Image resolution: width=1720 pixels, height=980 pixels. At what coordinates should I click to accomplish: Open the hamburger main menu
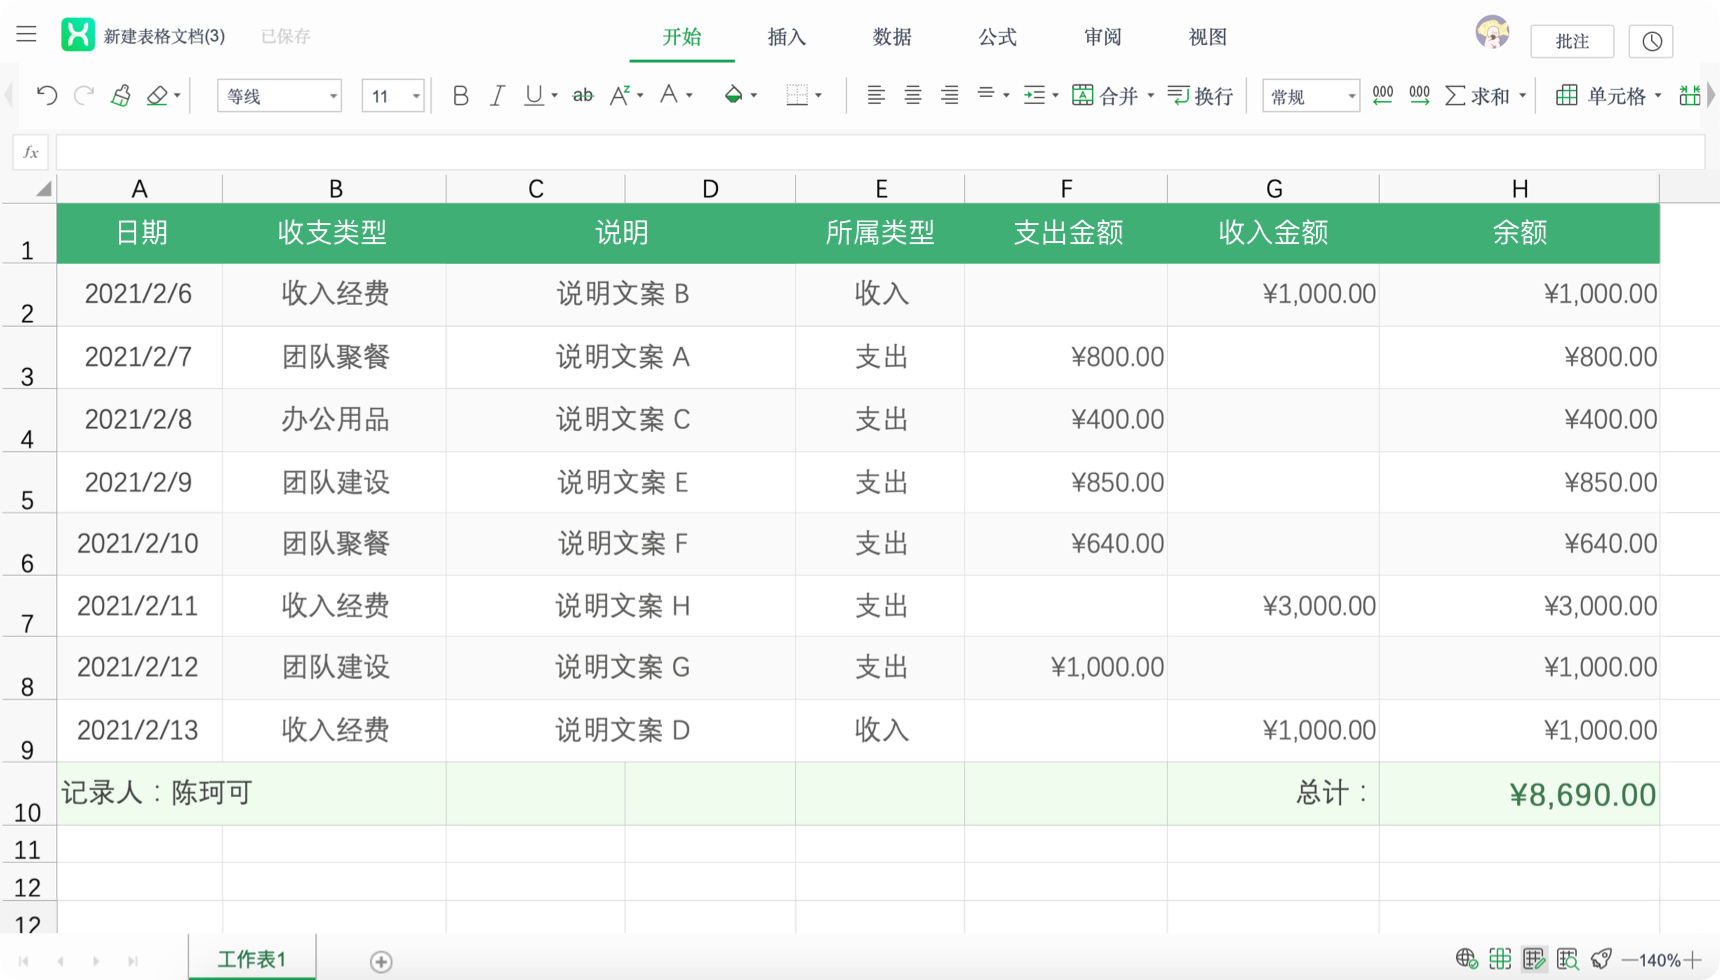click(x=26, y=35)
